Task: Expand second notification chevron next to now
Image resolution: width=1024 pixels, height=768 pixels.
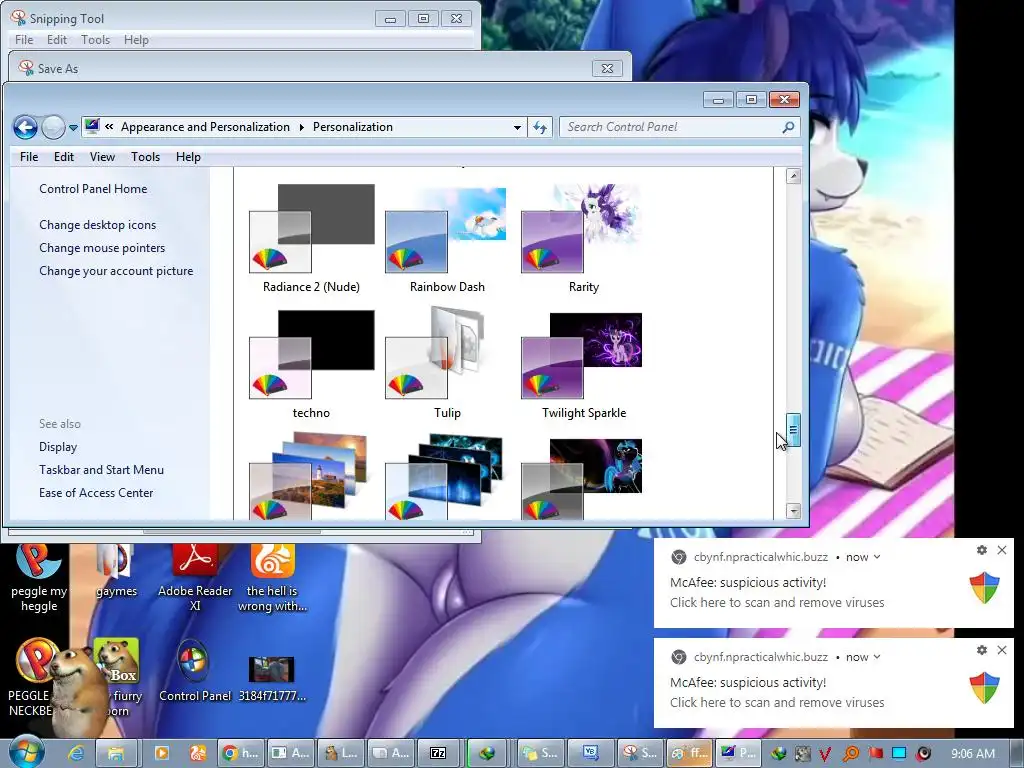Action: coord(877,657)
